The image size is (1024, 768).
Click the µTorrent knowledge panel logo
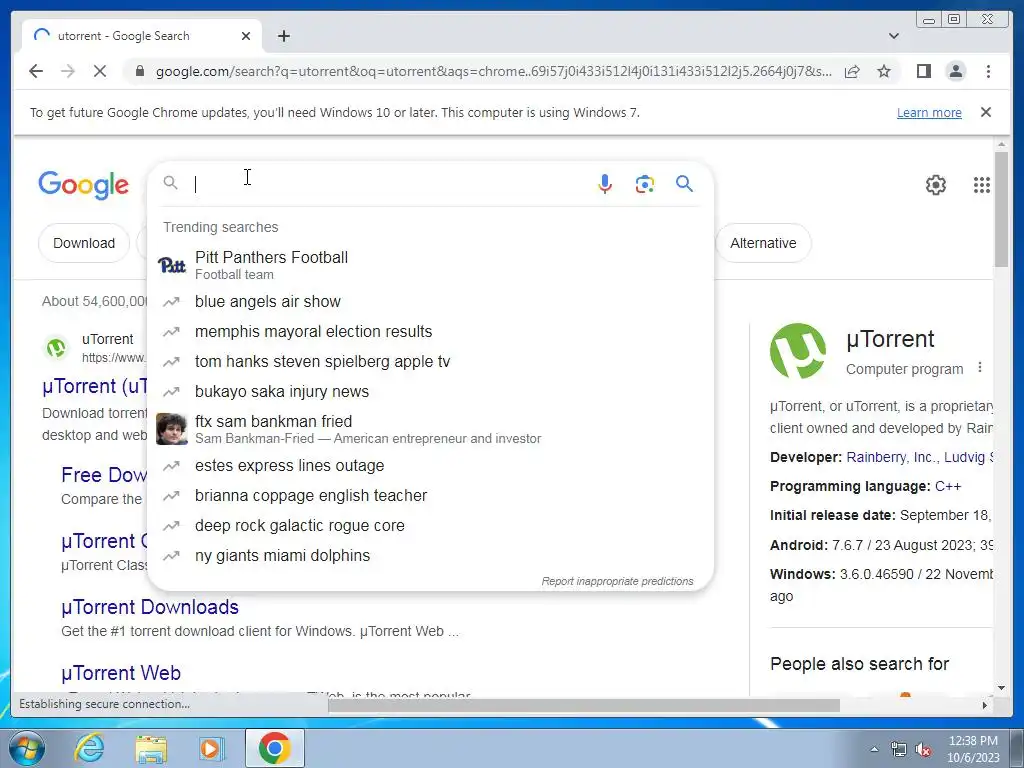[x=797, y=351]
